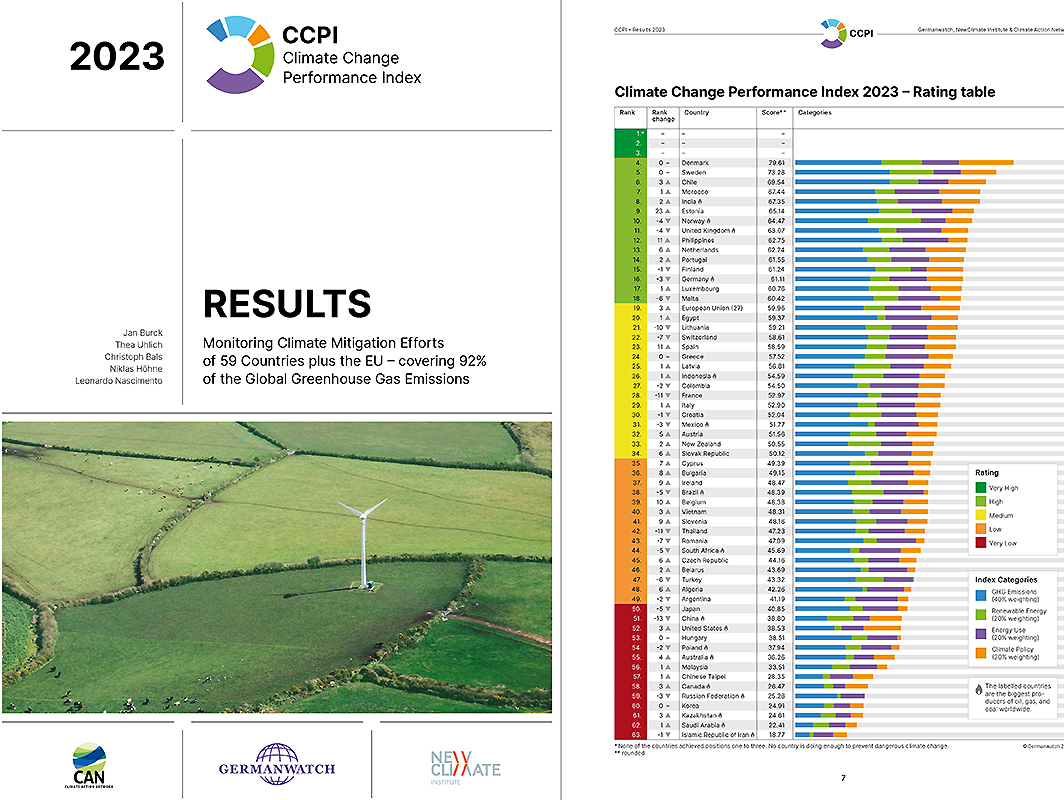1064x800 pixels.
Task: Click author name Jan Burck
Action: click(144, 331)
